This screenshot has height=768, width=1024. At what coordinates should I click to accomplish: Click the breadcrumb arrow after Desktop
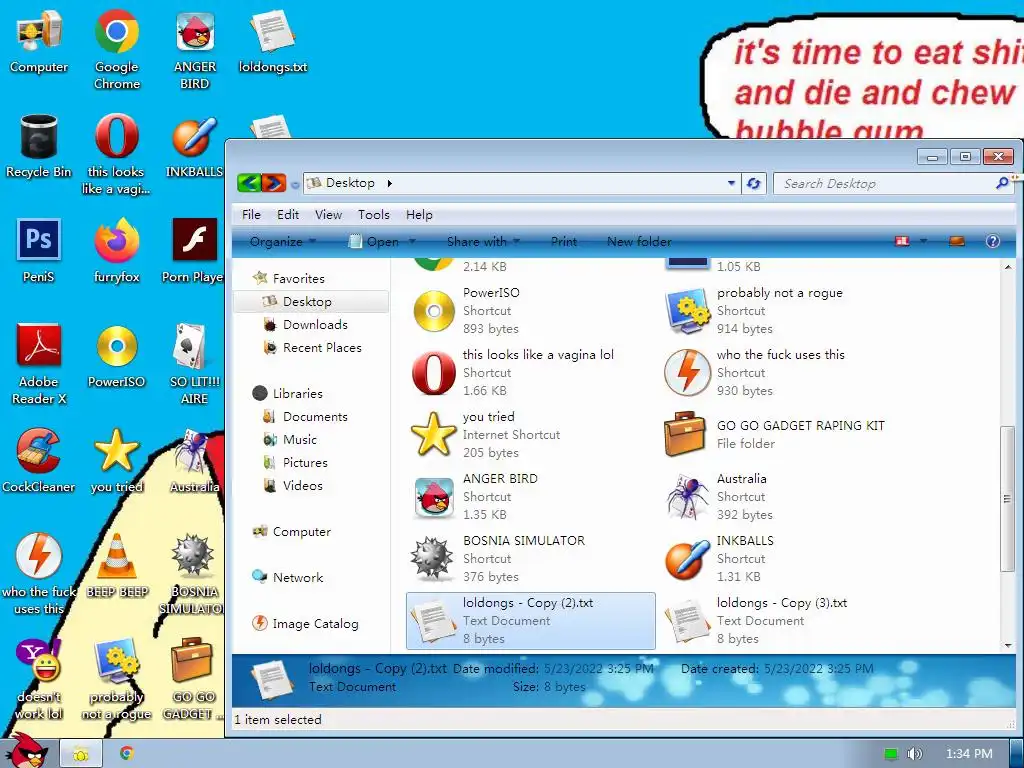[389, 184]
